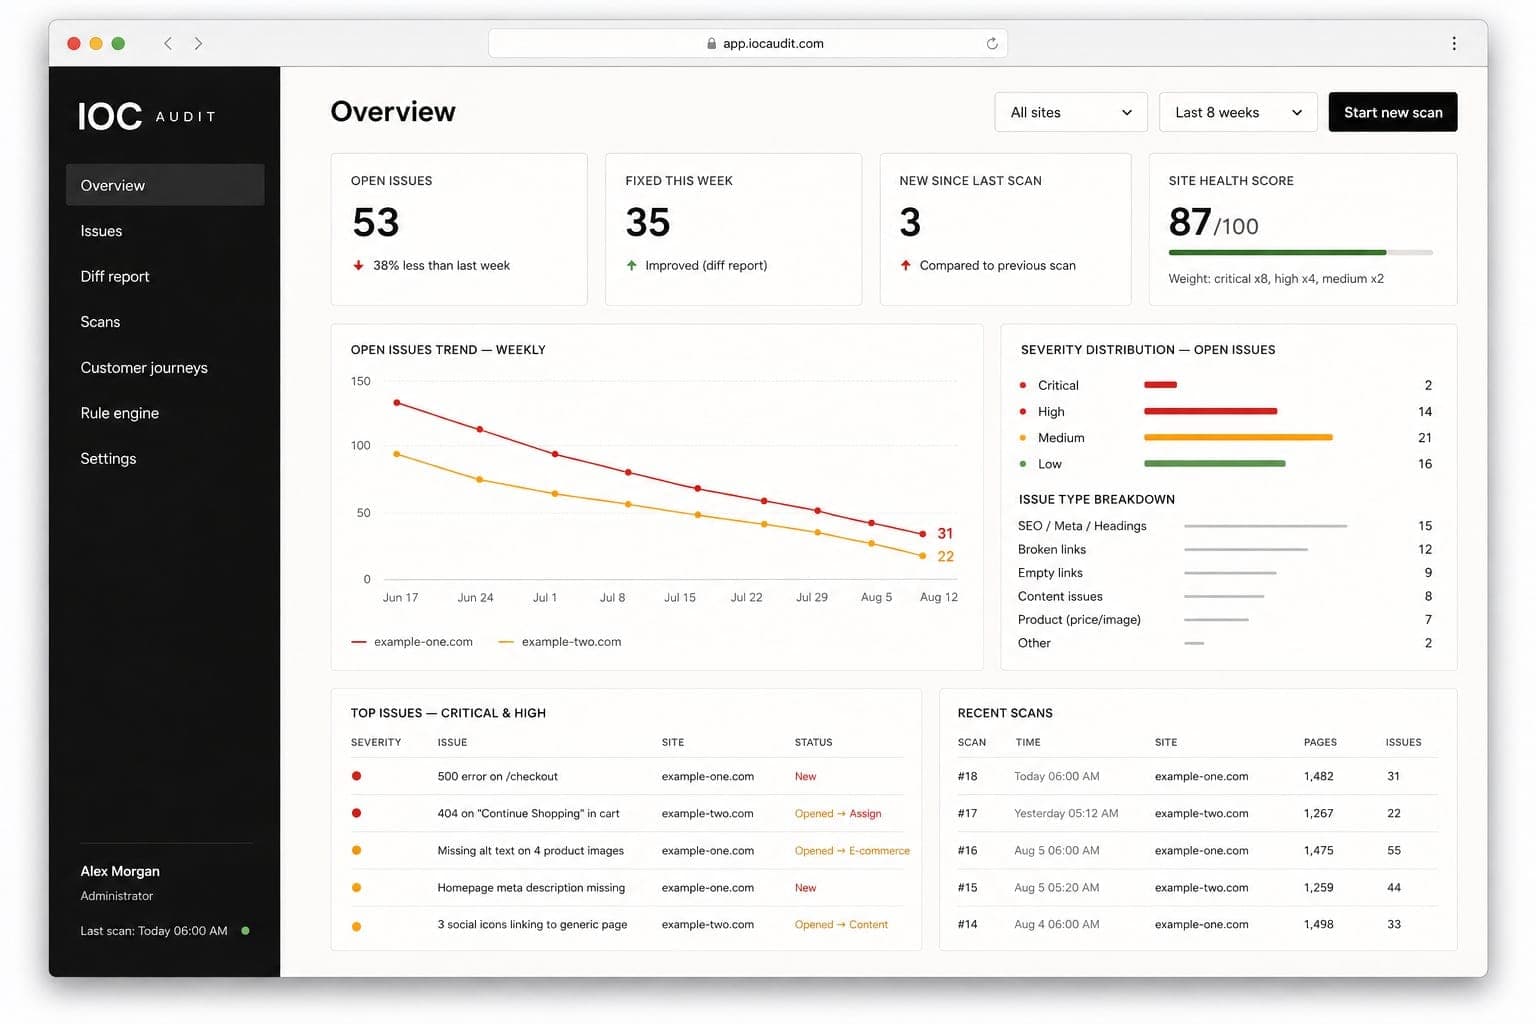The image size is (1536, 1024).
Task: Click severity dot for 500 error on /checkout
Action: (x=356, y=776)
